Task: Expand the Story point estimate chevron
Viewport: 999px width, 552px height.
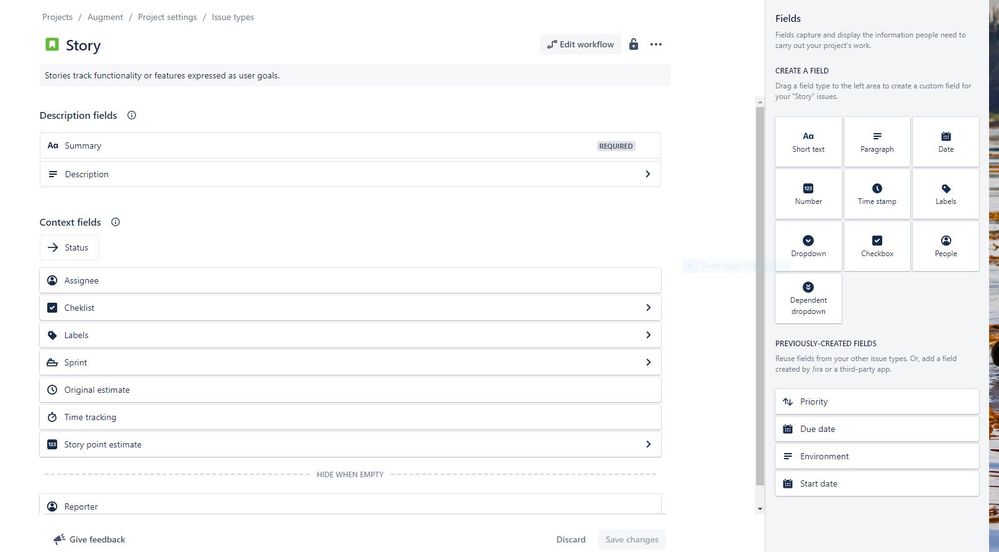Action: [x=648, y=444]
